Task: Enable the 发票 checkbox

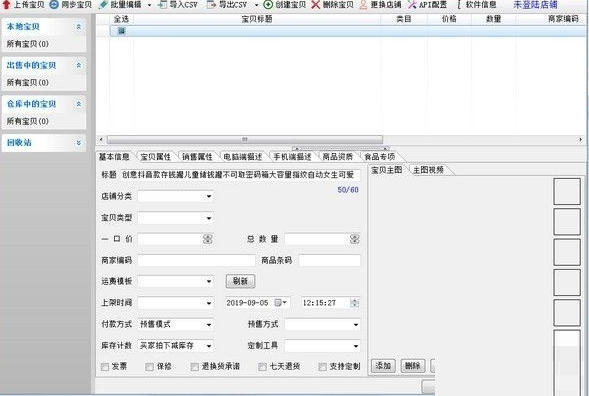Action: tap(105, 367)
